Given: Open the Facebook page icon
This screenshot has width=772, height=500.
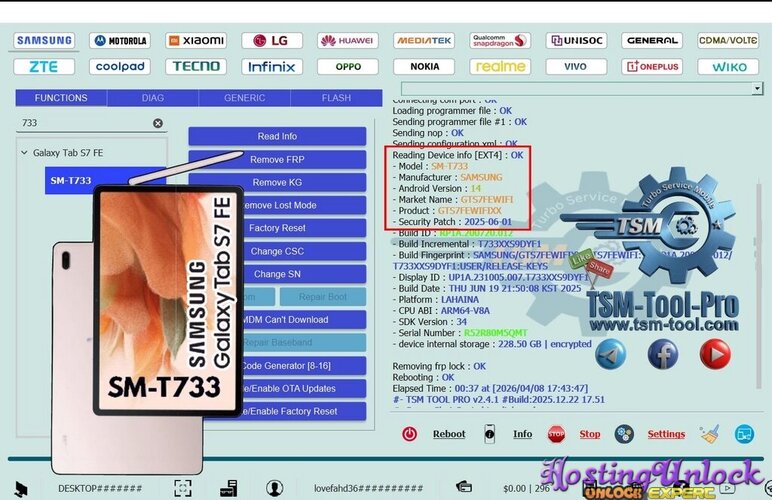Looking at the screenshot, I should [x=663, y=354].
